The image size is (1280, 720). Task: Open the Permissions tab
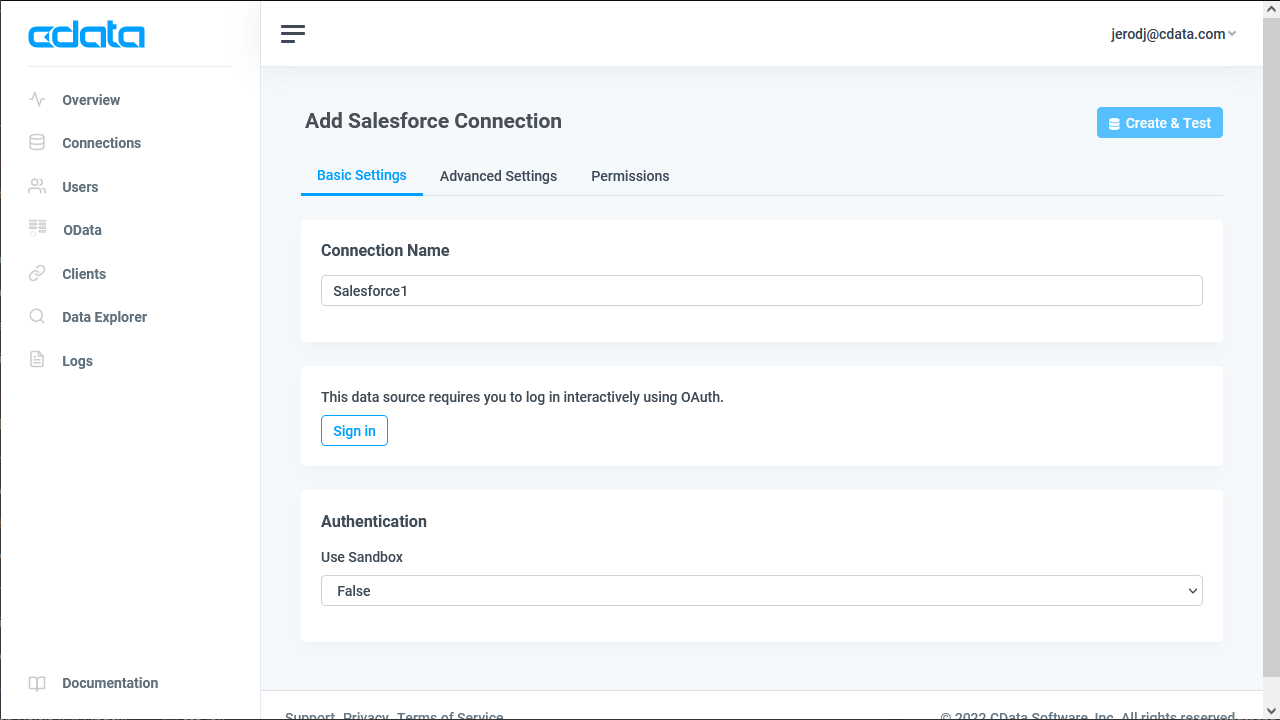[x=630, y=176]
